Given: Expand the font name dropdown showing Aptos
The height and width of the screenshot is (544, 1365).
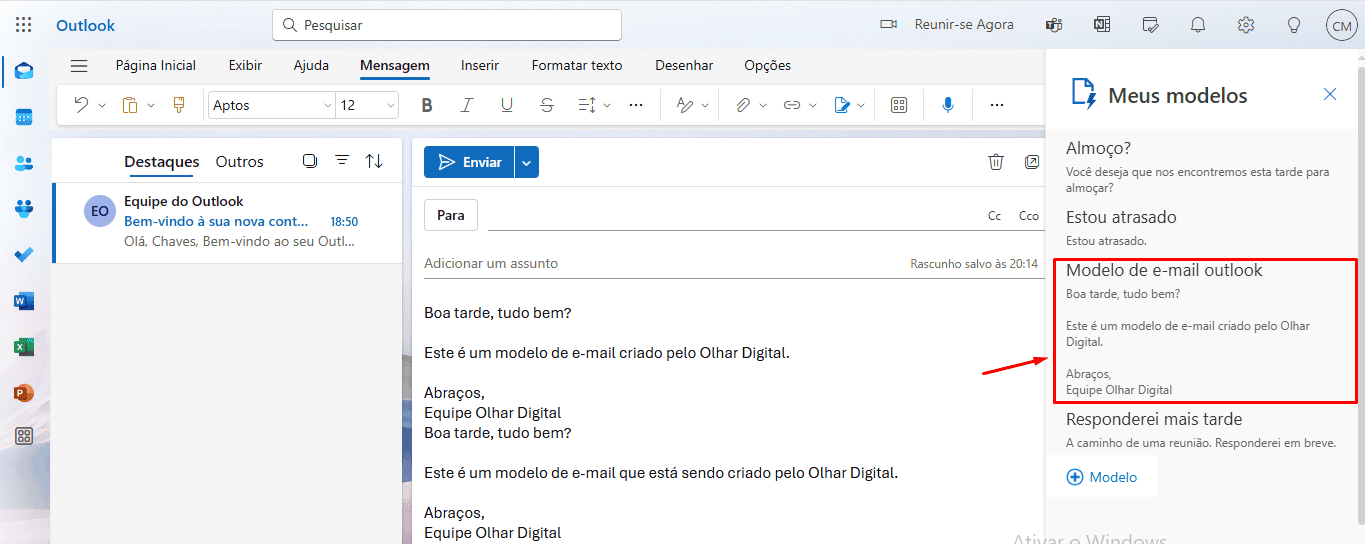Looking at the screenshot, I should coord(272,105).
